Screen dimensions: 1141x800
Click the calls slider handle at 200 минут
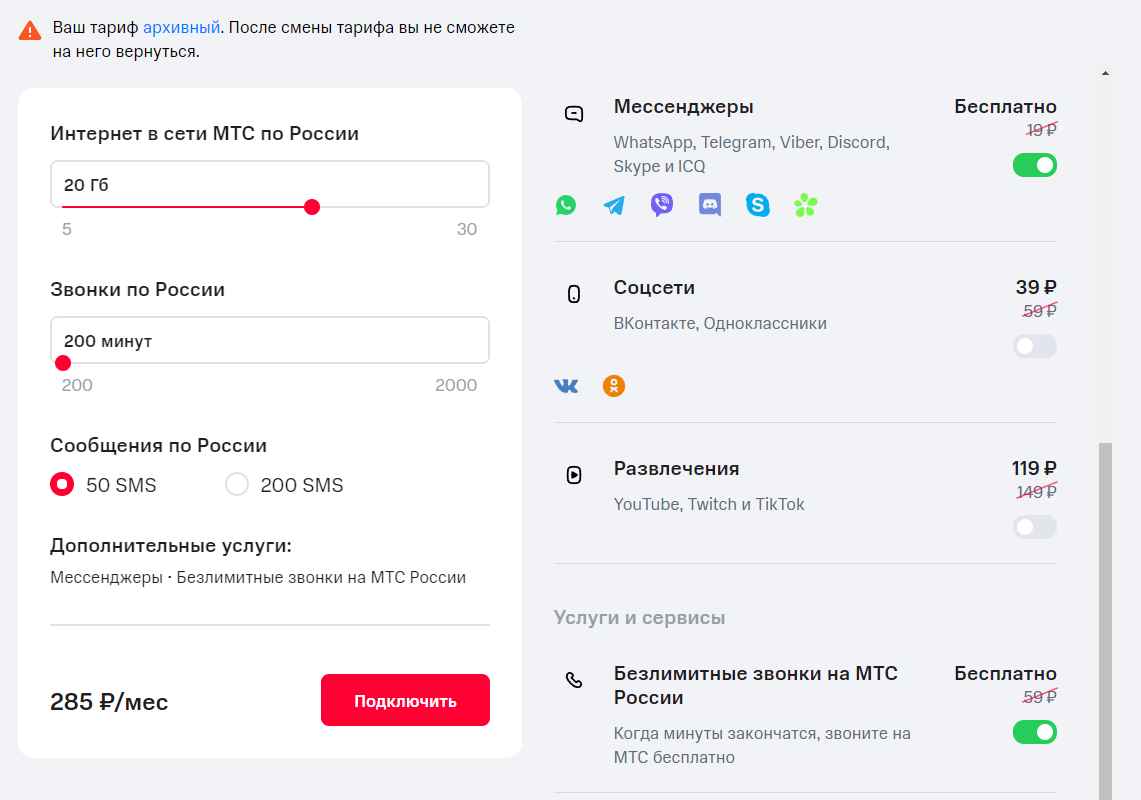point(63,363)
